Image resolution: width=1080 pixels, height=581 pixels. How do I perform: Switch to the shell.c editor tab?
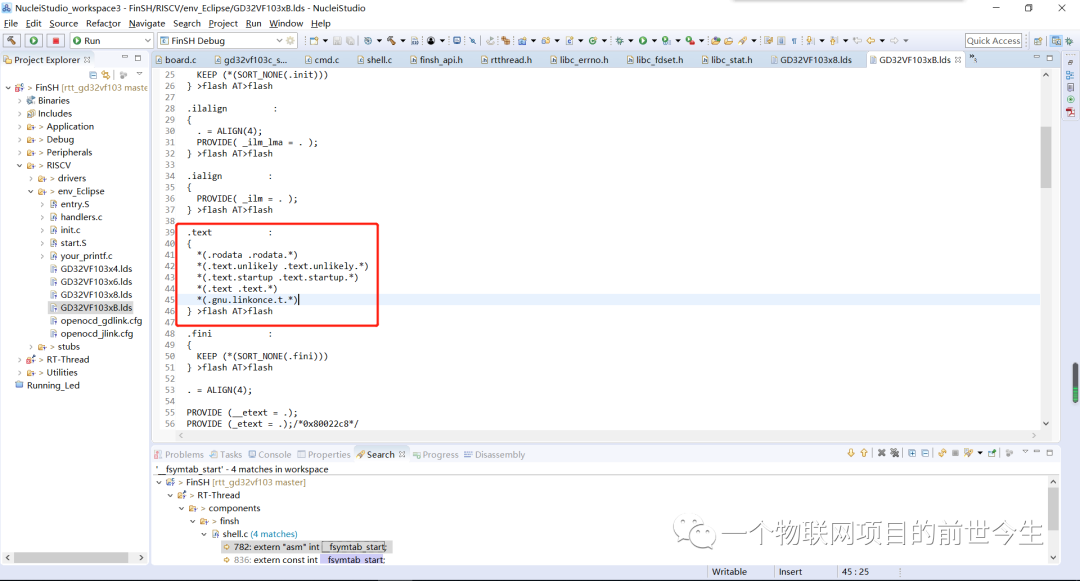click(x=379, y=60)
